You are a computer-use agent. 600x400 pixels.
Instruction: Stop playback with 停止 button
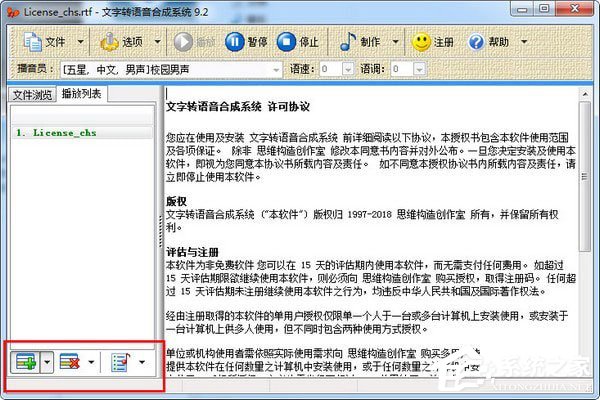[x=297, y=42]
